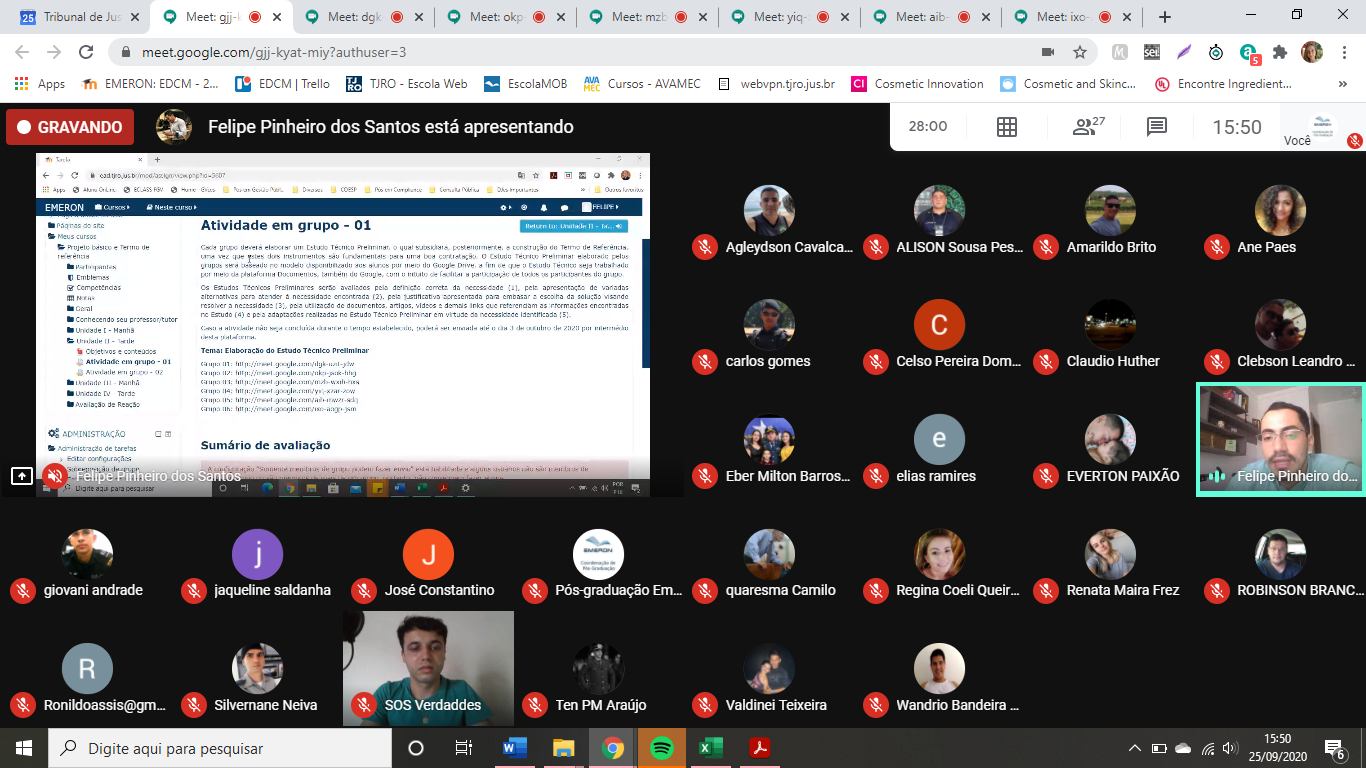Bookmark this page with the star icon
Image resolution: width=1366 pixels, height=768 pixels.
click(x=1080, y=52)
